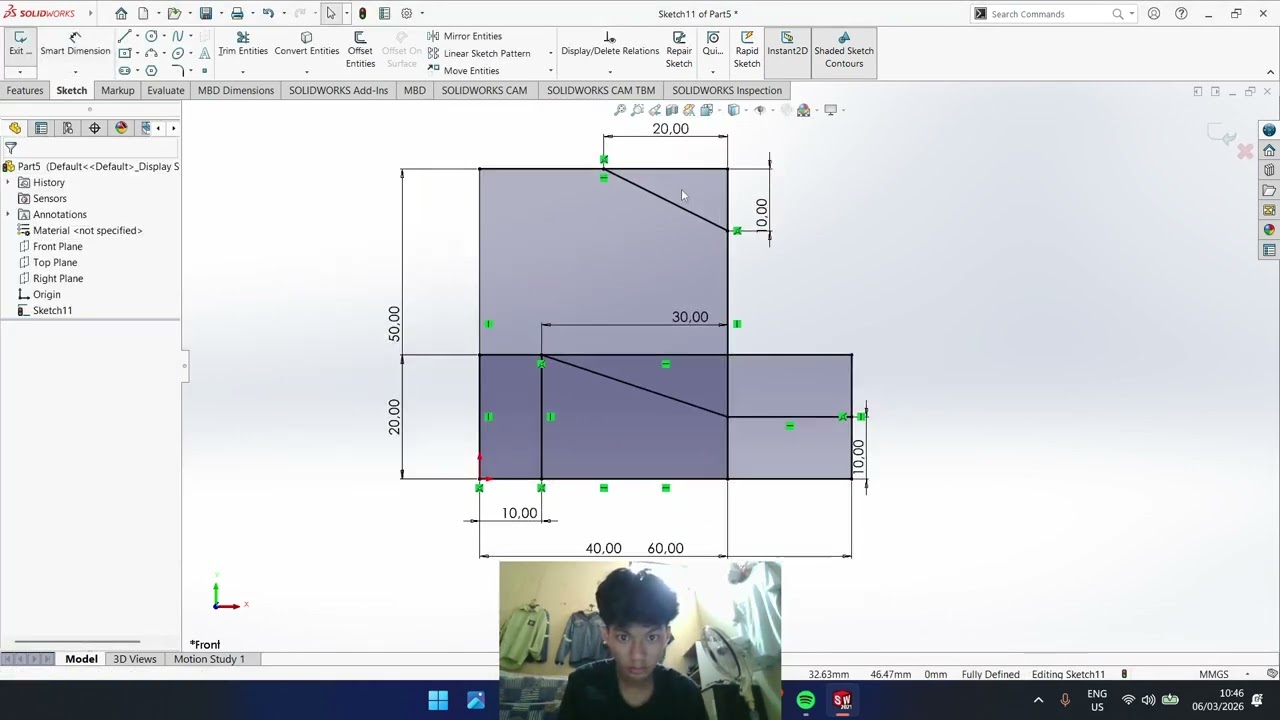Image resolution: width=1280 pixels, height=720 pixels.
Task: Open the Windows Start menu
Action: click(x=438, y=701)
